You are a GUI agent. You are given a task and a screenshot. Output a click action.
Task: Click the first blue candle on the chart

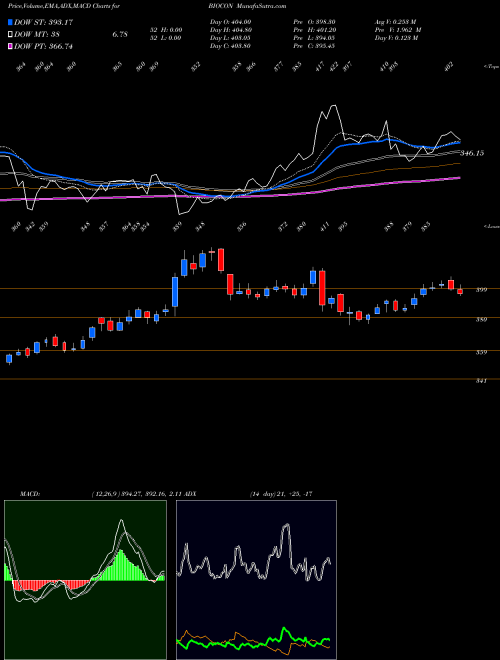pyautogui.click(x=9, y=359)
